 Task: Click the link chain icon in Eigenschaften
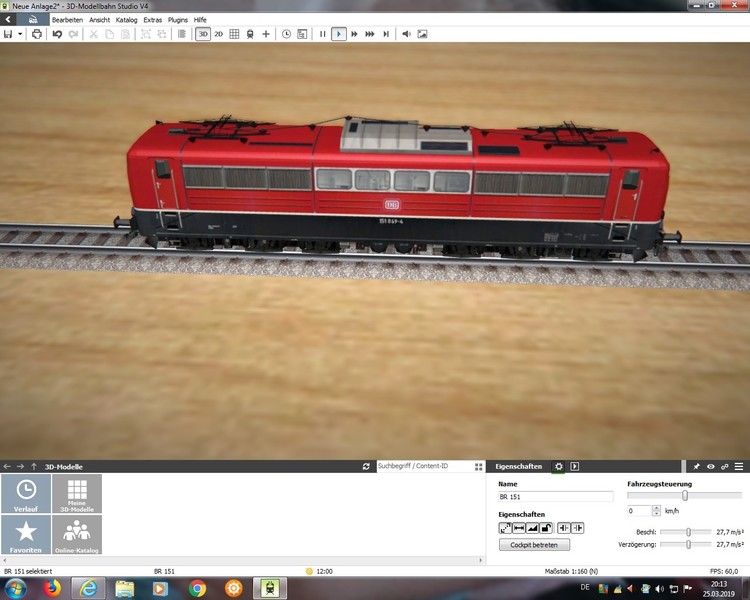click(725, 467)
